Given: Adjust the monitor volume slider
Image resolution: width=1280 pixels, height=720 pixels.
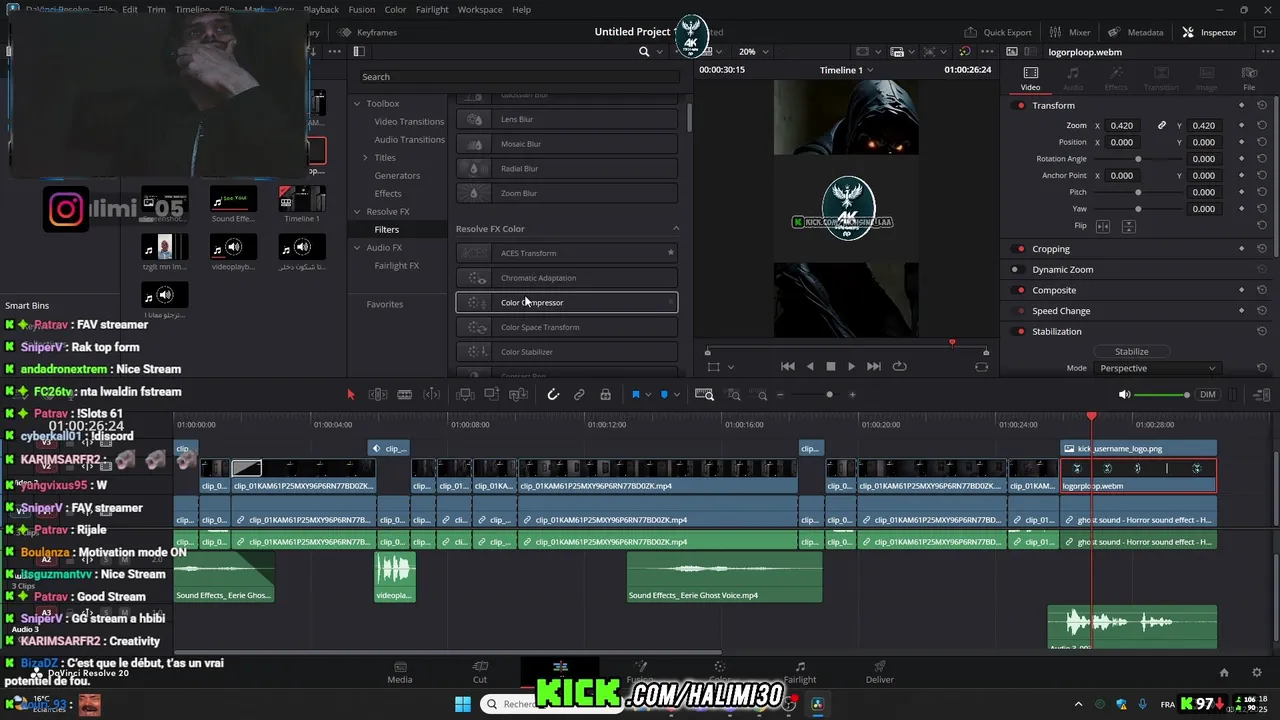Looking at the screenshot, I should coord(1160,395).
